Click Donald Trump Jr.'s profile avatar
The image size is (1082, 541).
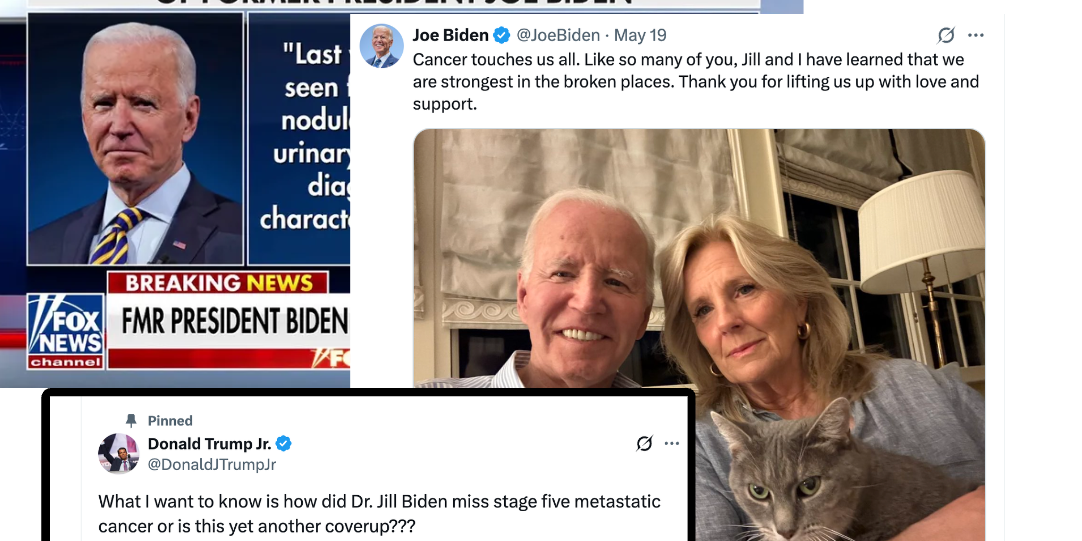(x=118, y=453)
